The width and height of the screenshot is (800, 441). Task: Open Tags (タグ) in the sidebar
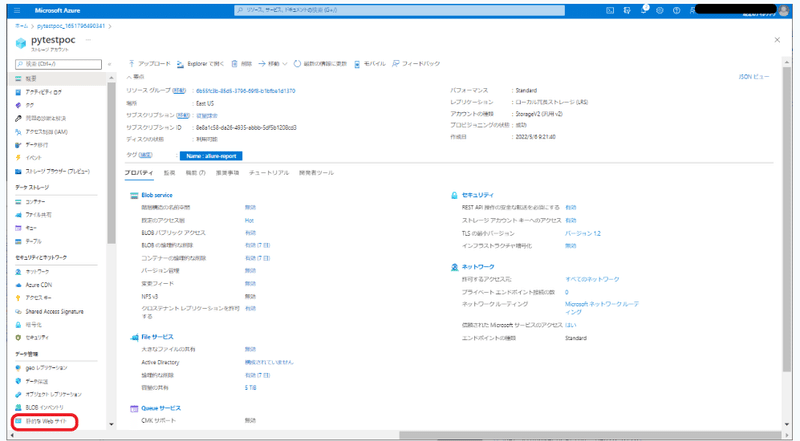point(30,105)
